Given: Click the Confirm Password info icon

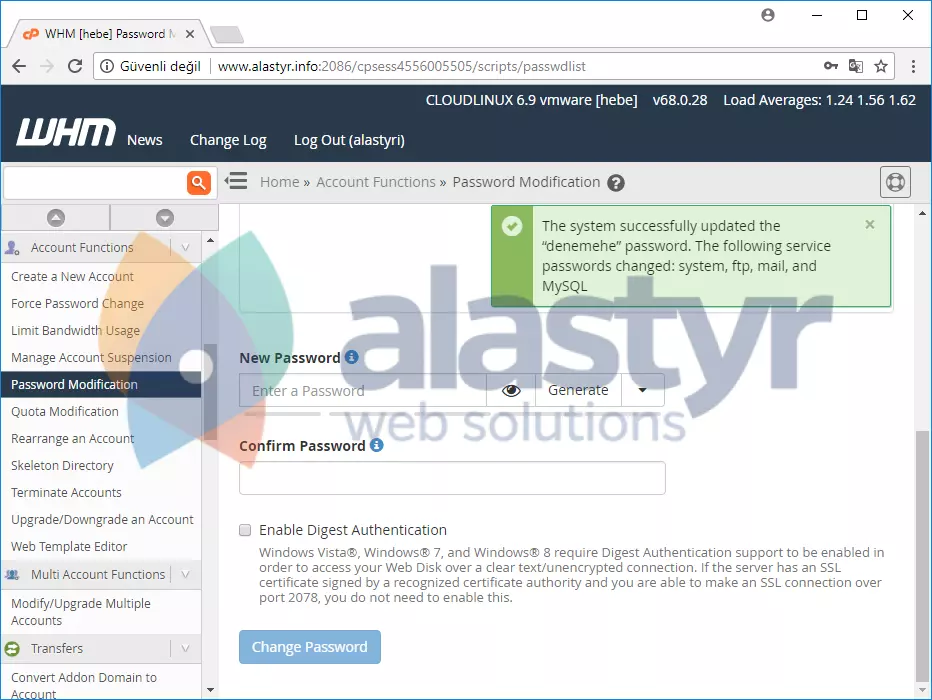Looking at the screenshot, I should [376, 444].
